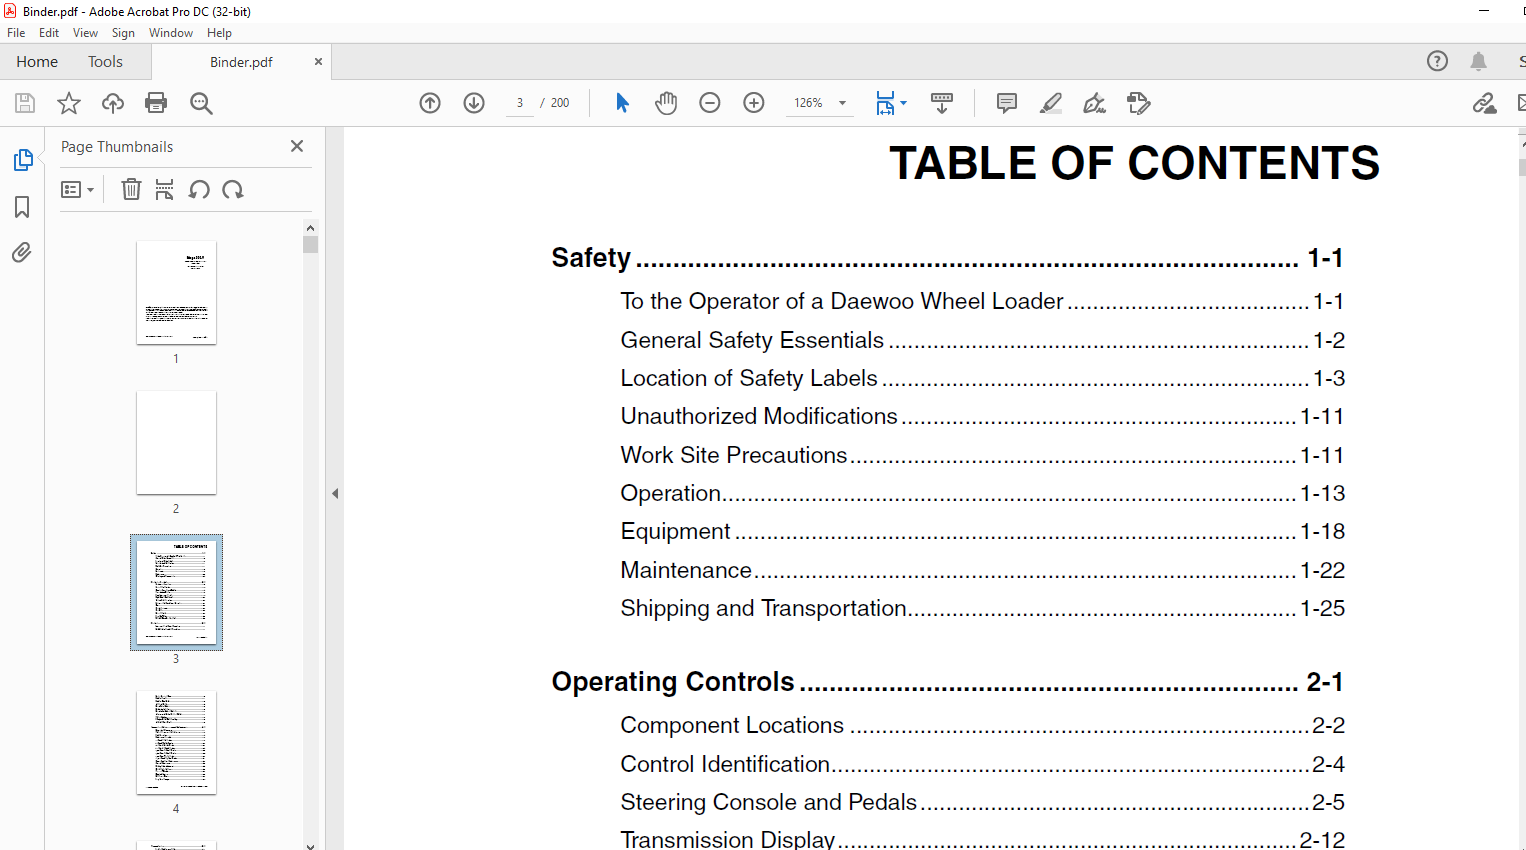Screen dimensions: 1526x850
Task: Rotate page counterclockwise
Action: [199, 189]
